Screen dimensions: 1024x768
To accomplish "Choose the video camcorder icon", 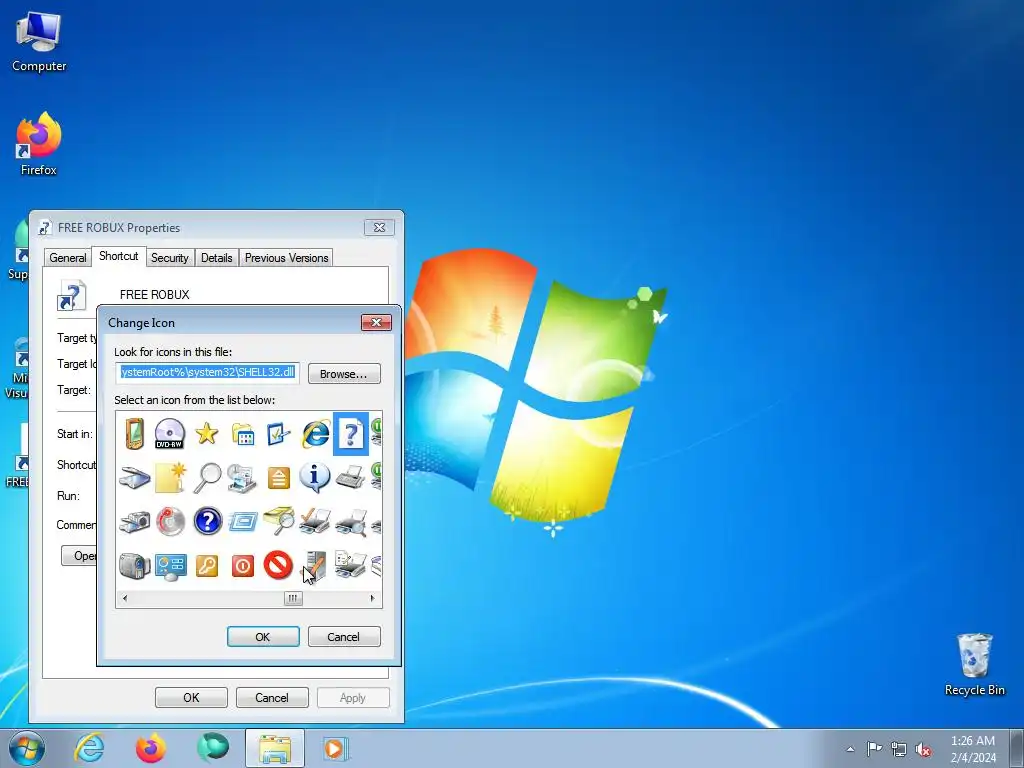I will (135, 566).
